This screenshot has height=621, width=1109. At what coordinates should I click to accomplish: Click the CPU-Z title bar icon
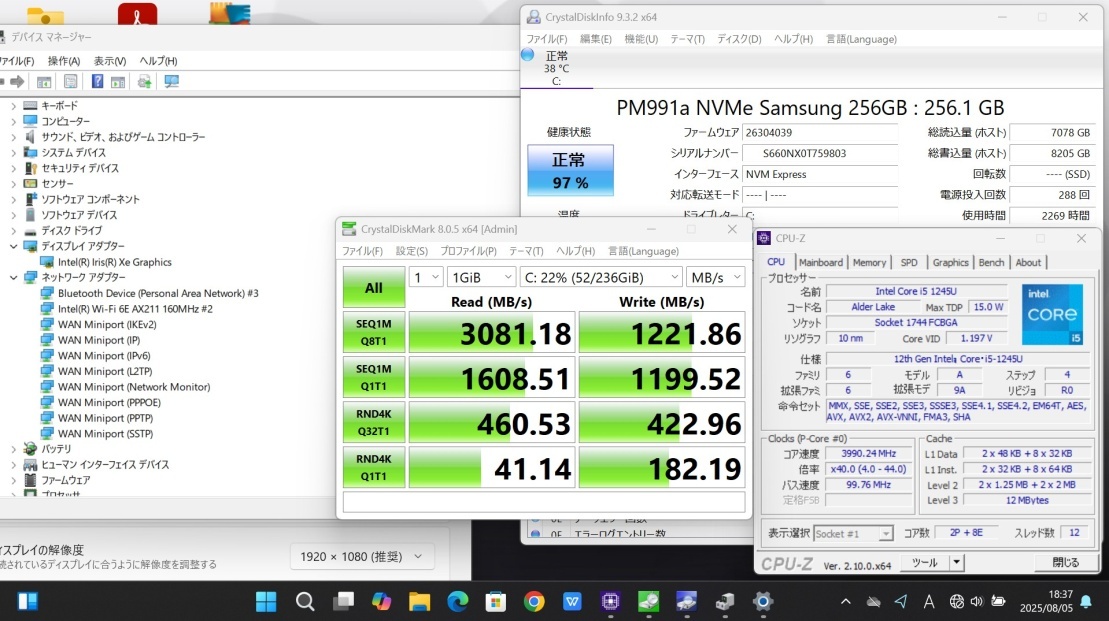click(x=764, y=238)
